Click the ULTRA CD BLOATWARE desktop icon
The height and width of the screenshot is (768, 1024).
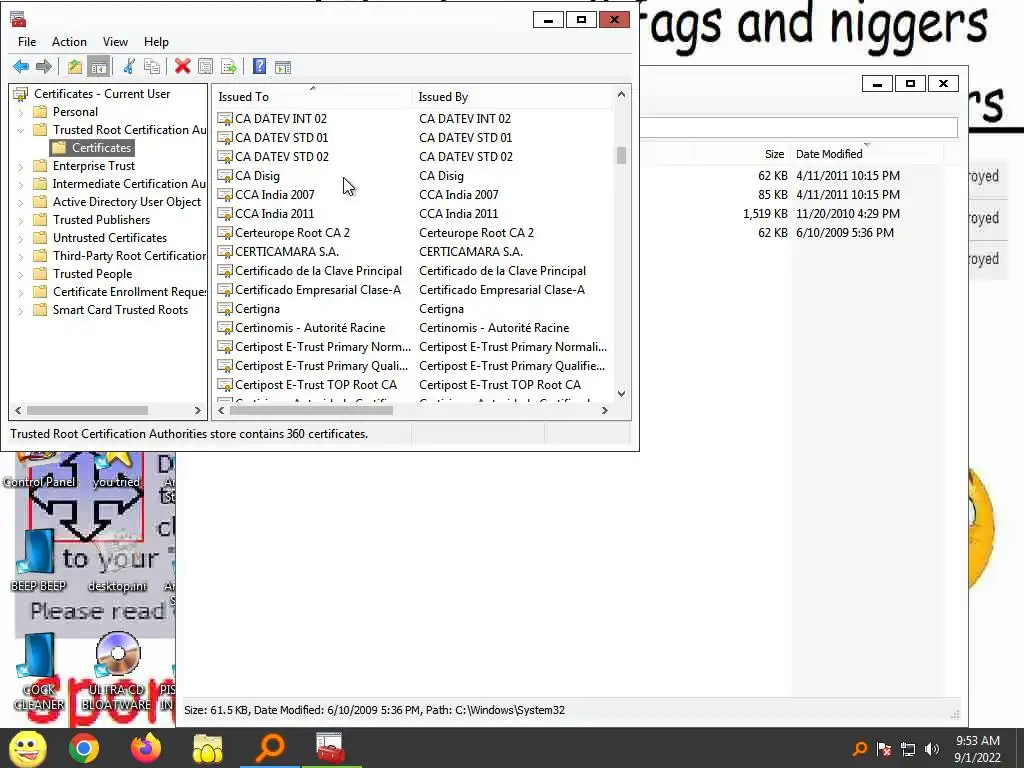[117, 671]
